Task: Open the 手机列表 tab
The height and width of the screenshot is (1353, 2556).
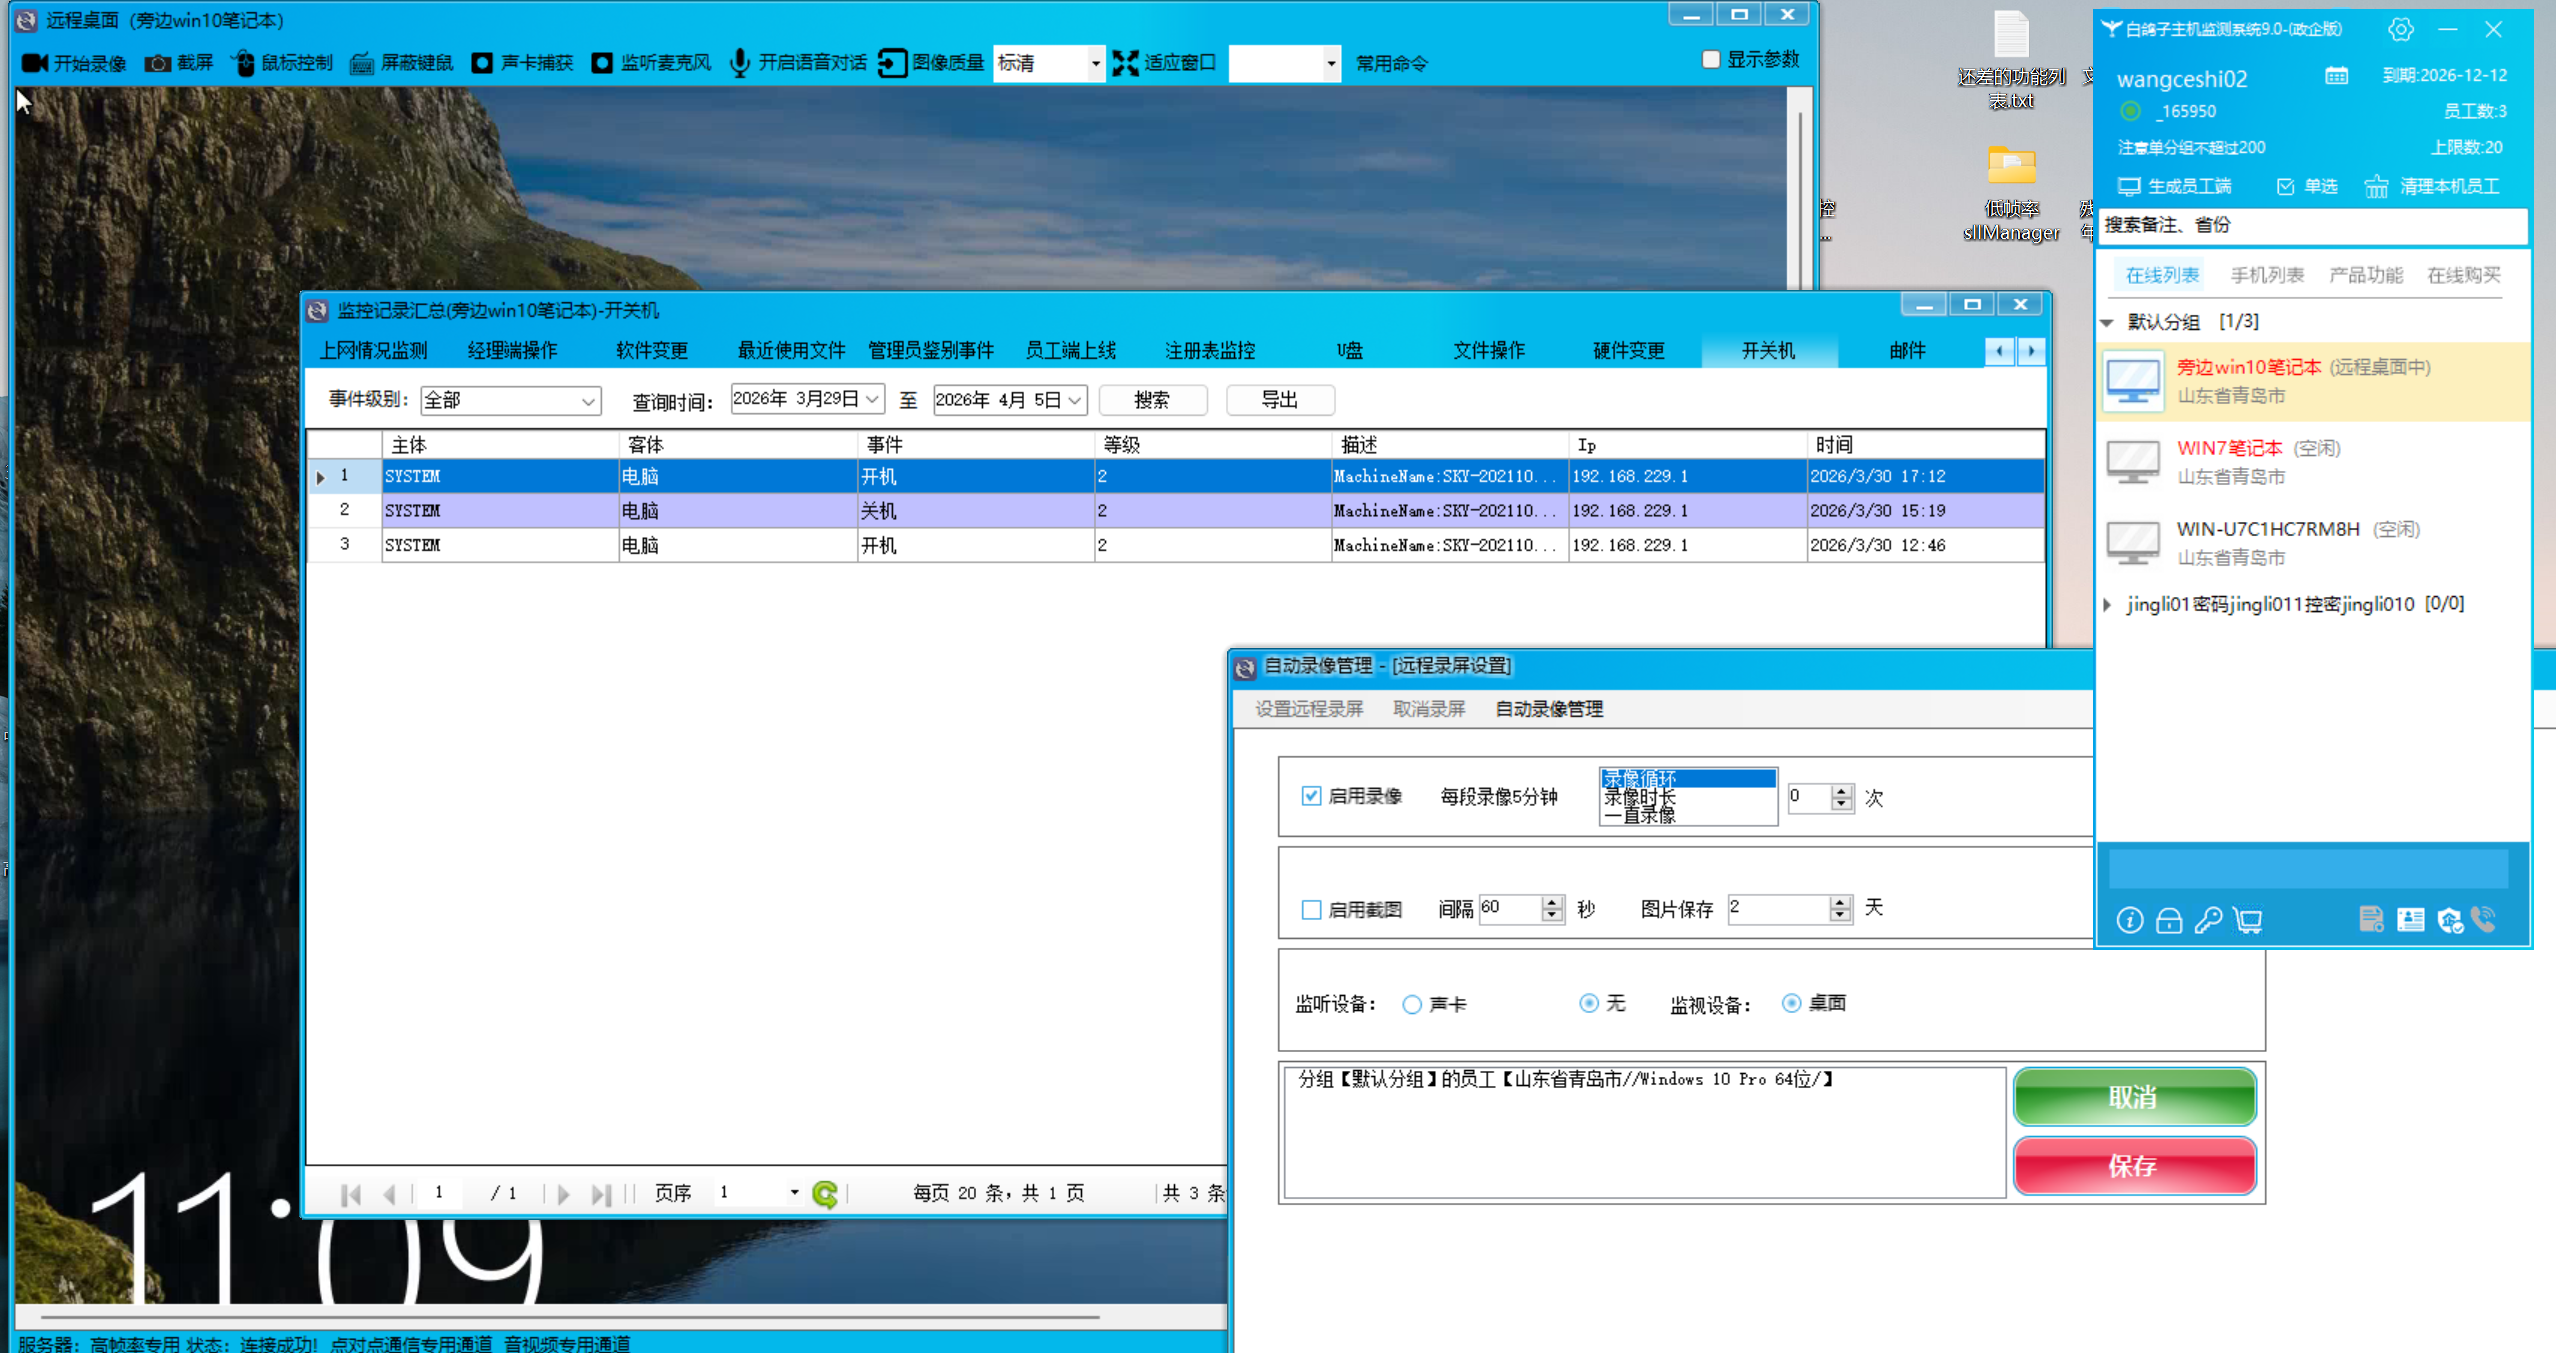Action: 2266,275
